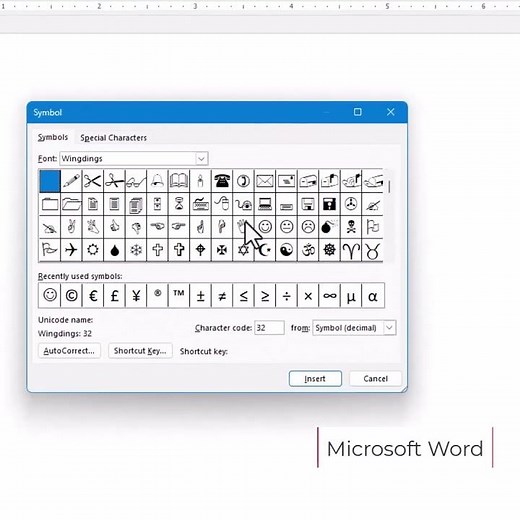
Task: Open the AutoCorrect... dialog
Action: click(69, 351)
